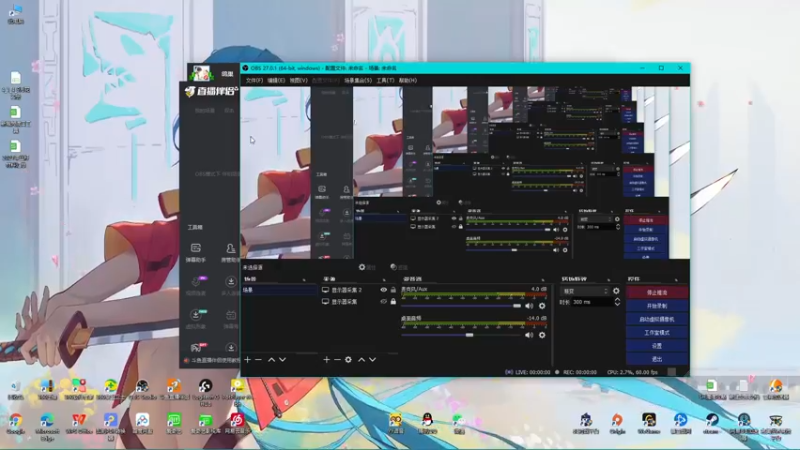Screen dimensions: 800x450
Task: Remove the selected scene with the minus icon
Action: [x=258, y=360]
